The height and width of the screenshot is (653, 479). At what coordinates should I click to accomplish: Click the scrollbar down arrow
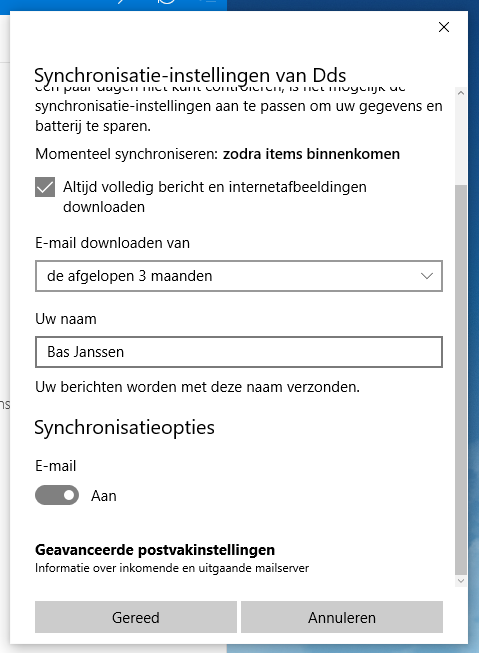click(x=461, y=581)
